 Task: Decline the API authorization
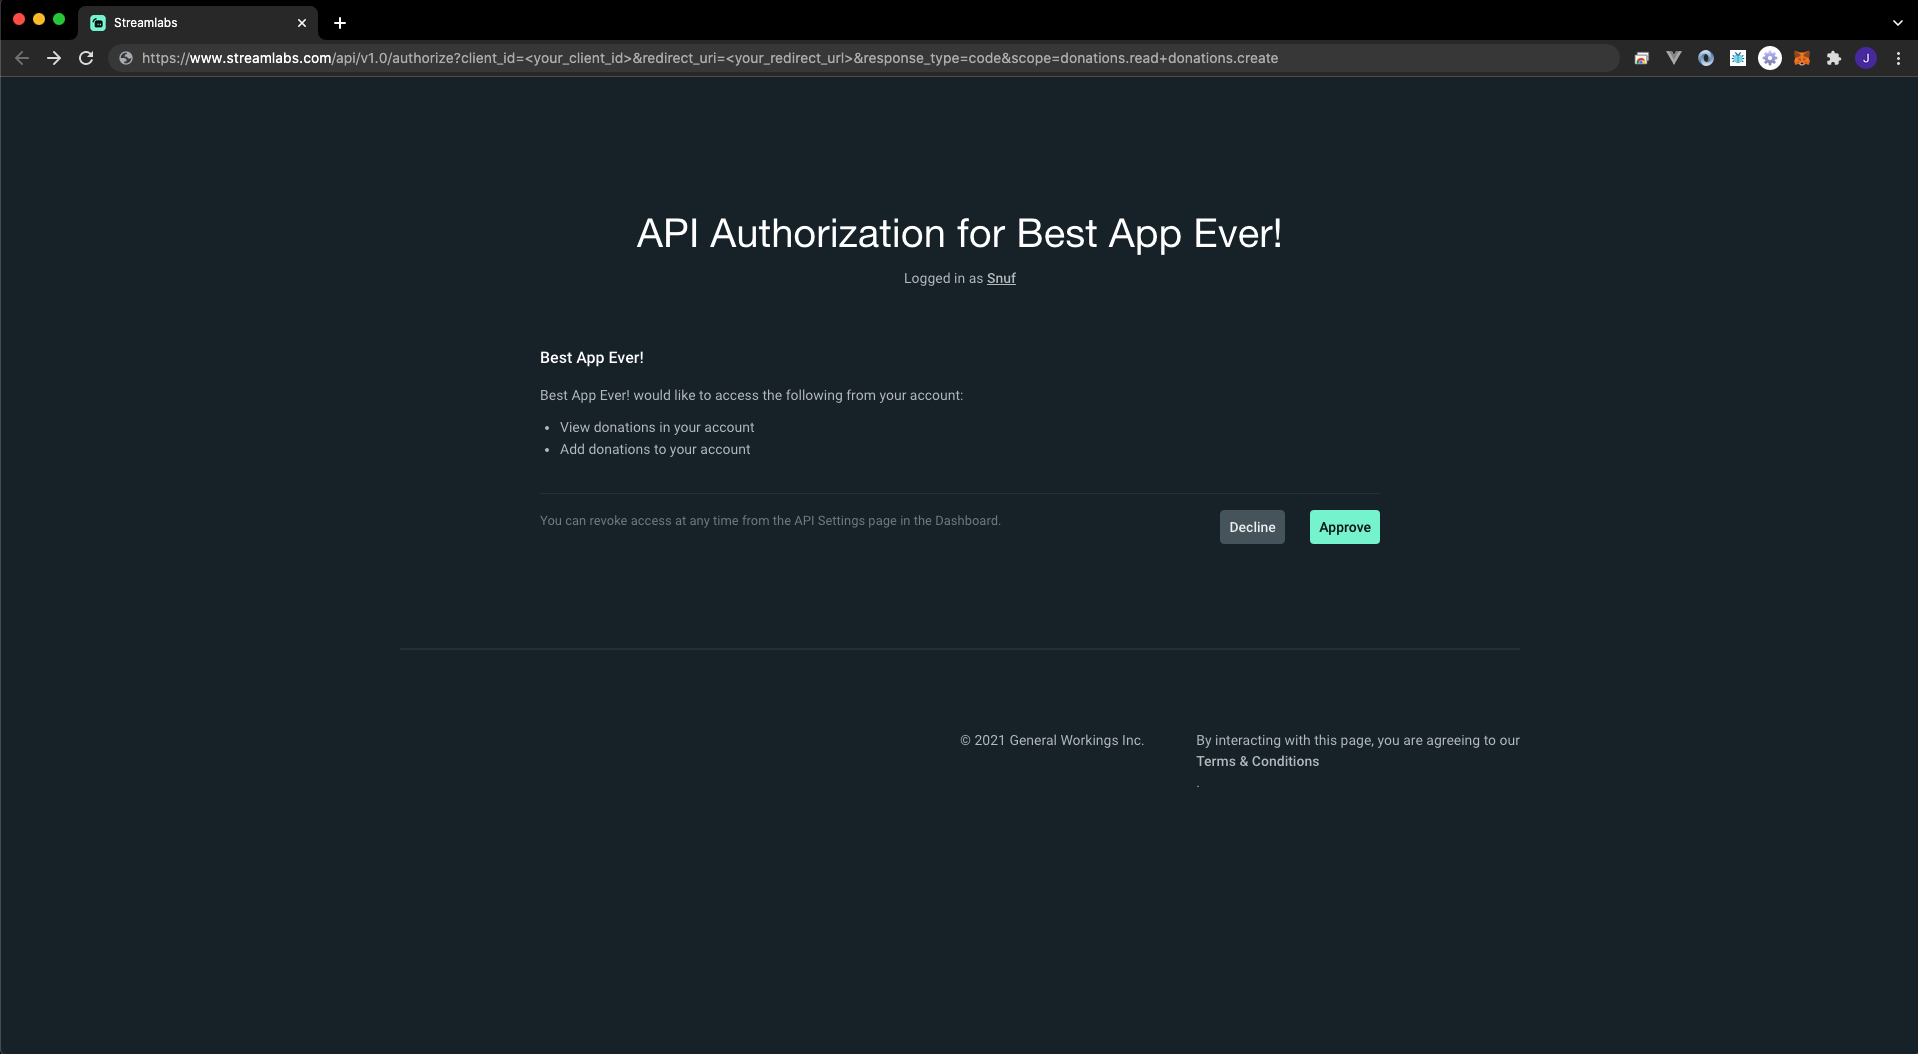[x=1252, y=527]
